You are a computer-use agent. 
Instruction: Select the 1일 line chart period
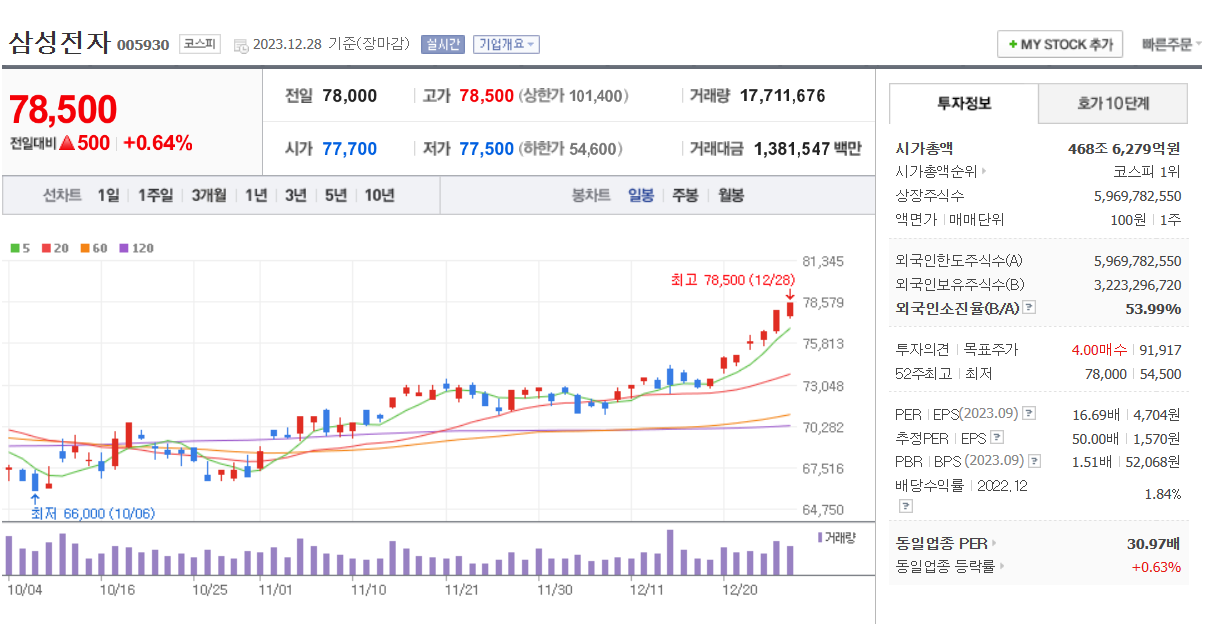pos(108,195)
